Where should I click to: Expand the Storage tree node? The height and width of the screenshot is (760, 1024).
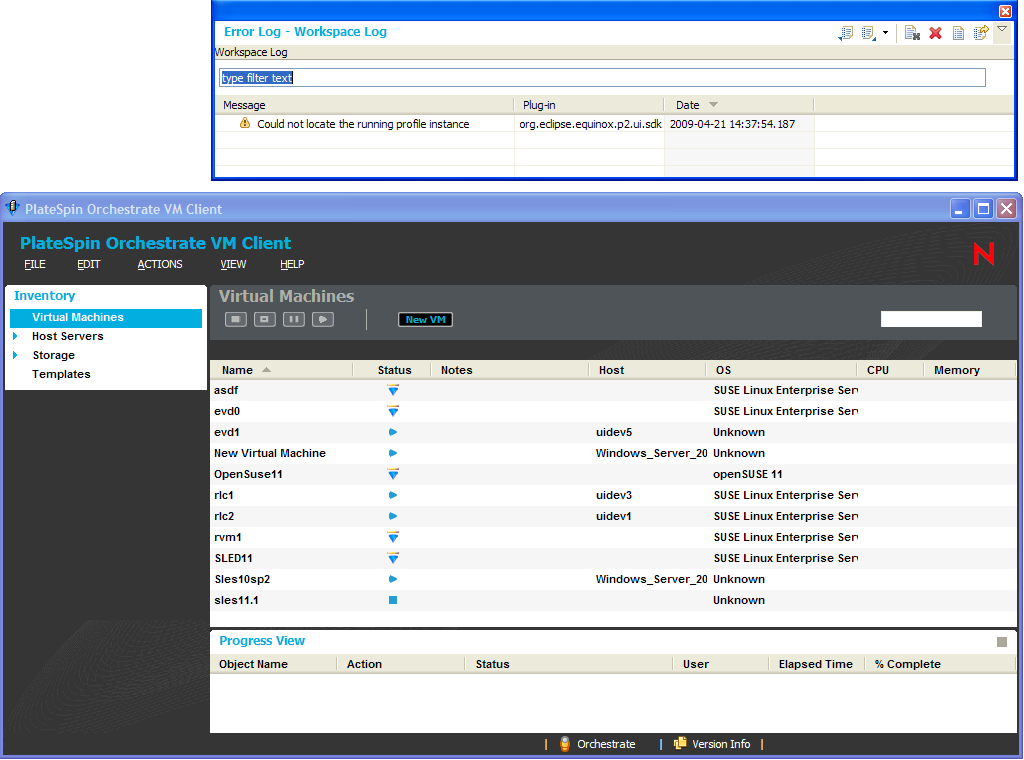[x=15, y=355]
